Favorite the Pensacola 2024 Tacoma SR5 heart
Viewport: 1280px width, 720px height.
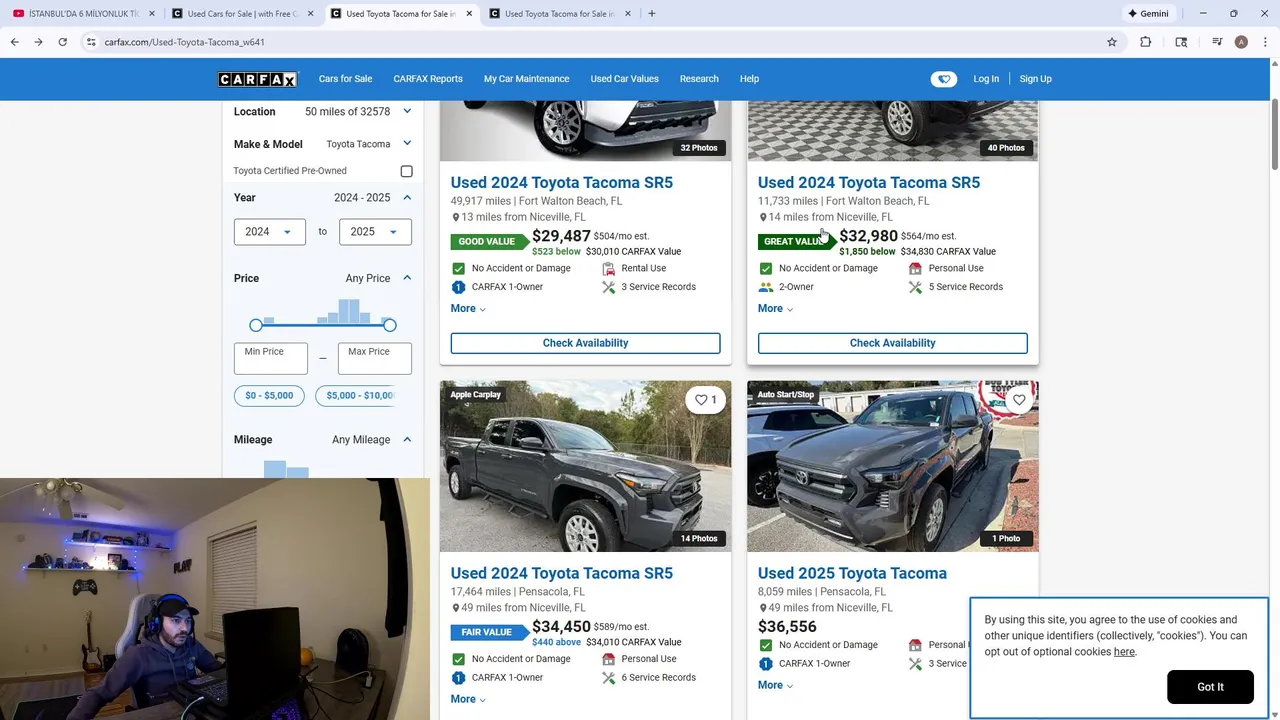[x=706, y=400]
